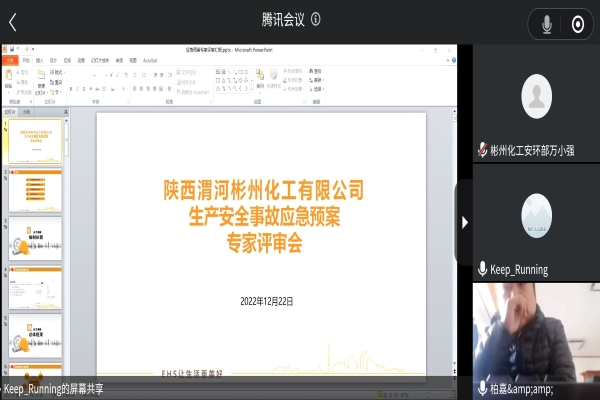600x400 pixels.
Task: Open the orange File tab in PowerPoint
Action: click(x=8, y=59)
